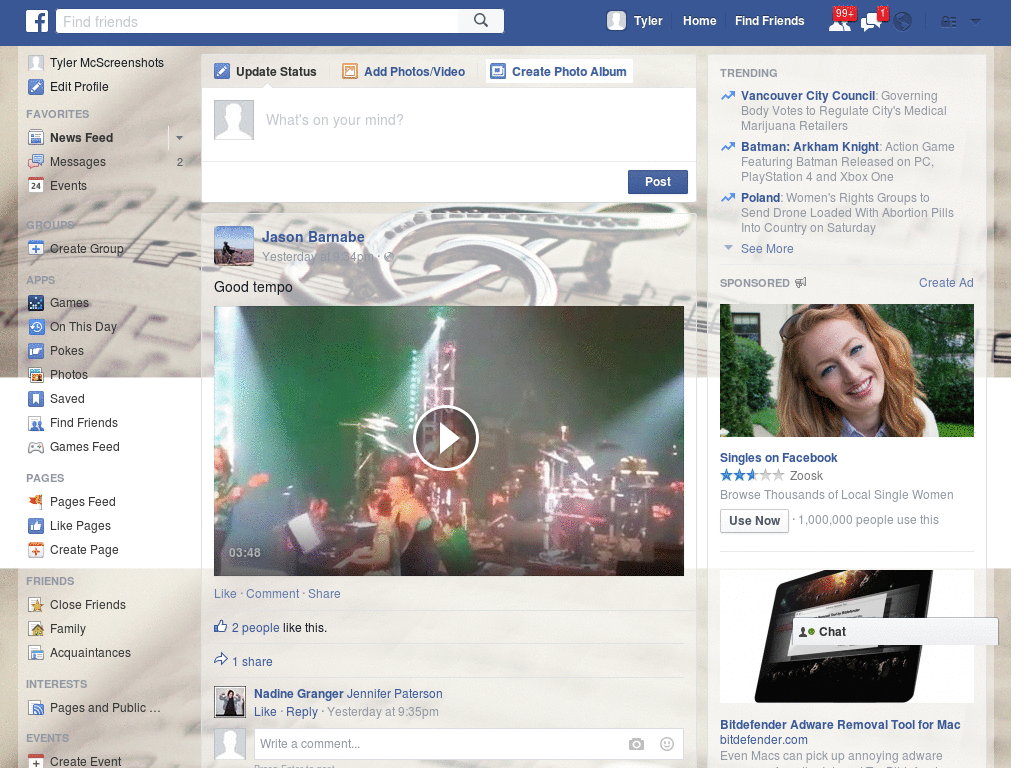The image size is (1024, 768).
Task: Select the Create Photo Album tab
Action: (559, 71)
